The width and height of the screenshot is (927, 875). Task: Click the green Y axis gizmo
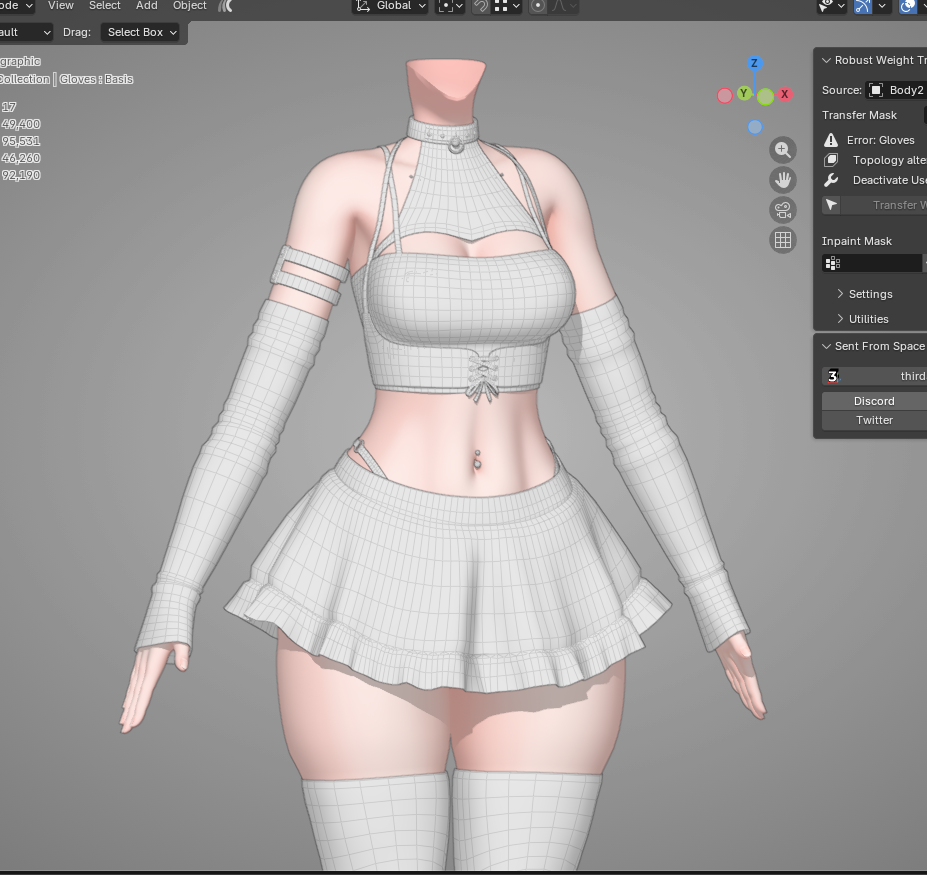(744, 93)
